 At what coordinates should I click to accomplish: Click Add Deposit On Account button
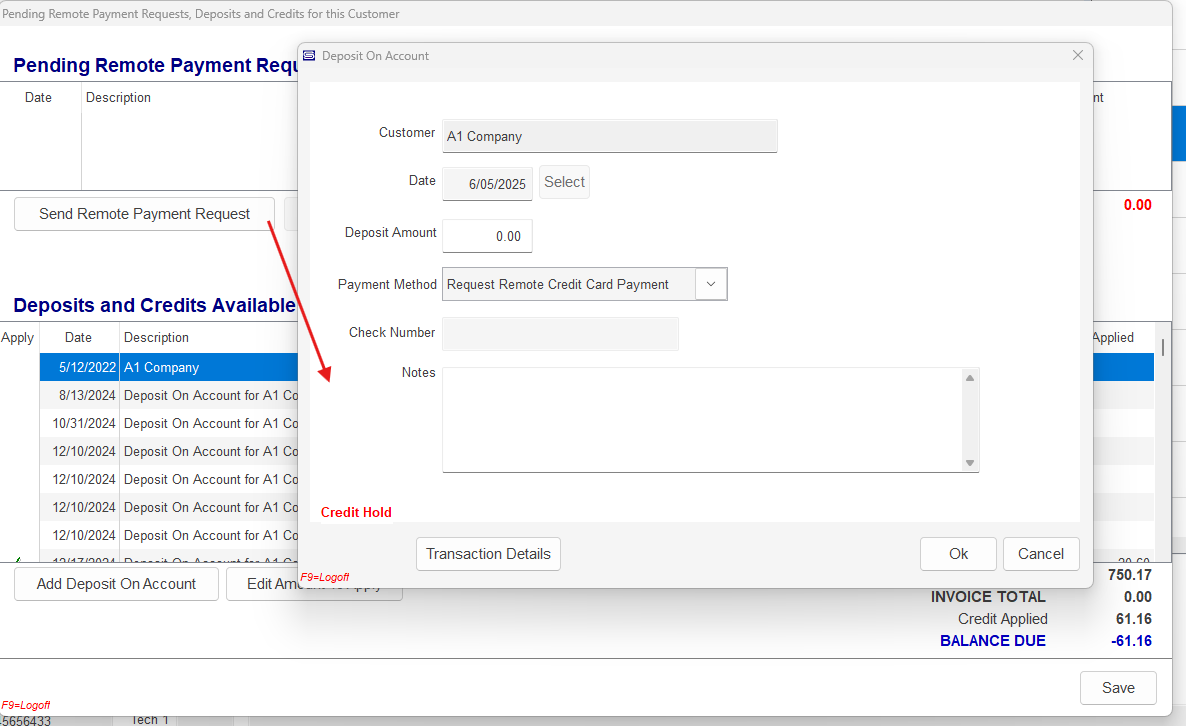point(116,584)
